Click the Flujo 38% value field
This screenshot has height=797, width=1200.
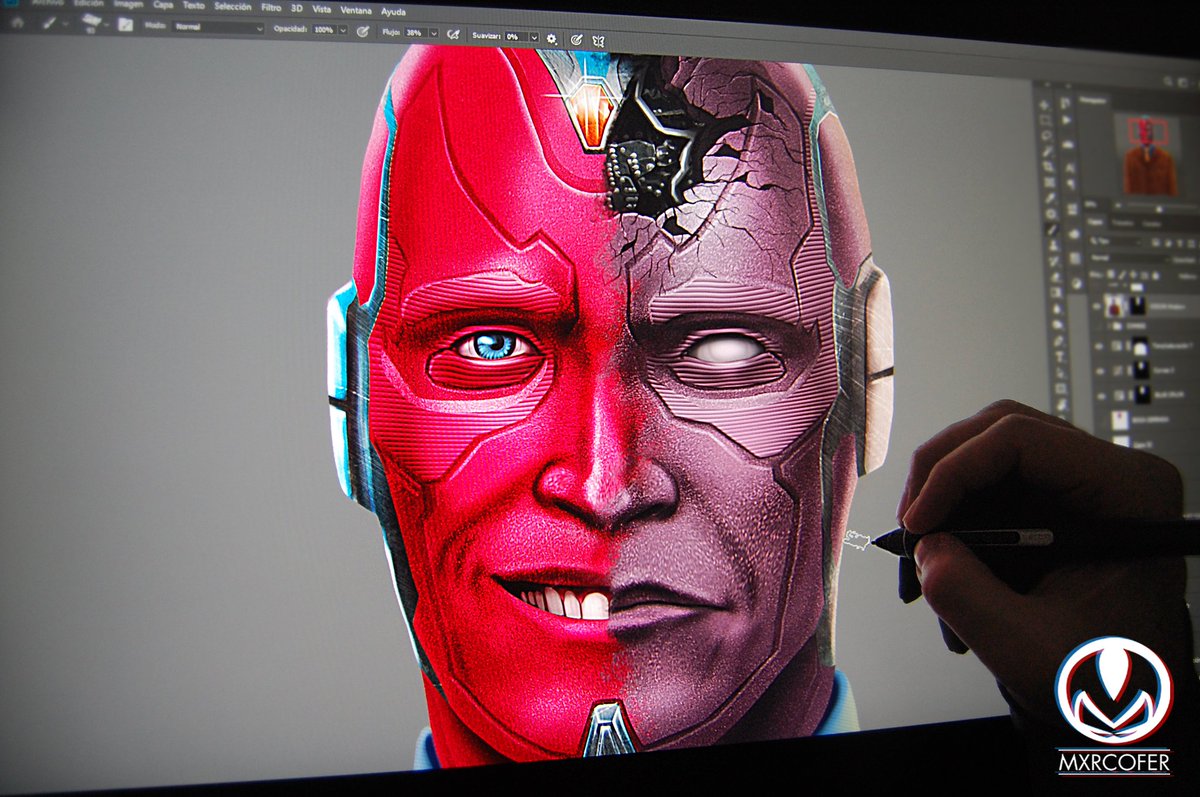[x=416, y=32]
